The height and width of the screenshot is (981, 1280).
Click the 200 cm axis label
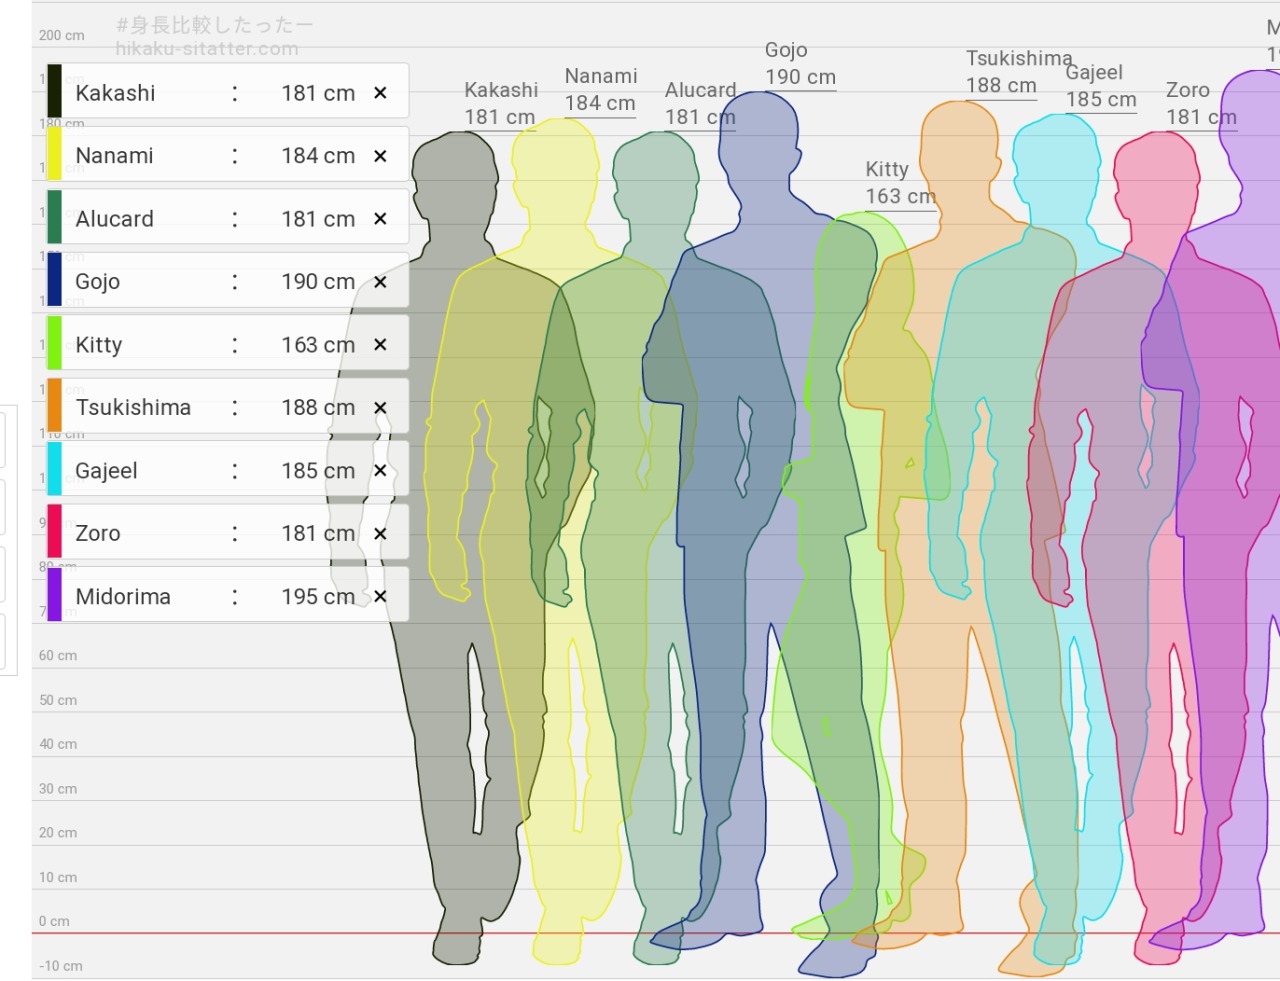point(61,35)
